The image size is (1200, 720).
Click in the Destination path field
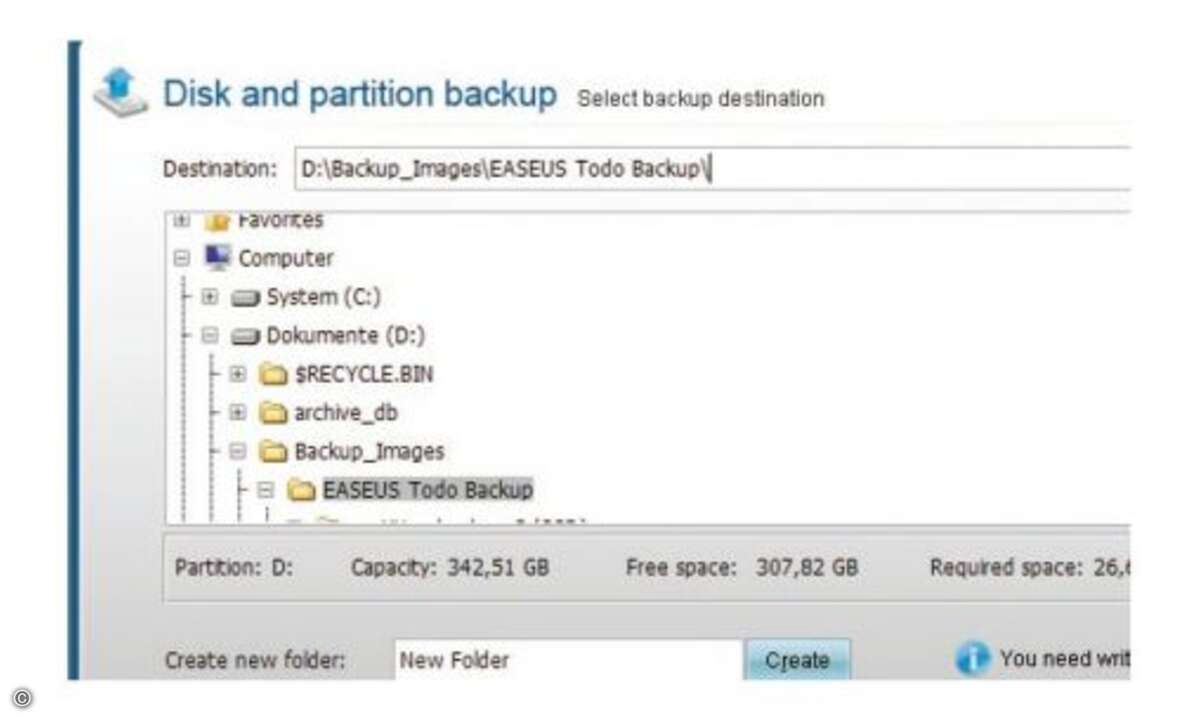click(x=712, y=169)
